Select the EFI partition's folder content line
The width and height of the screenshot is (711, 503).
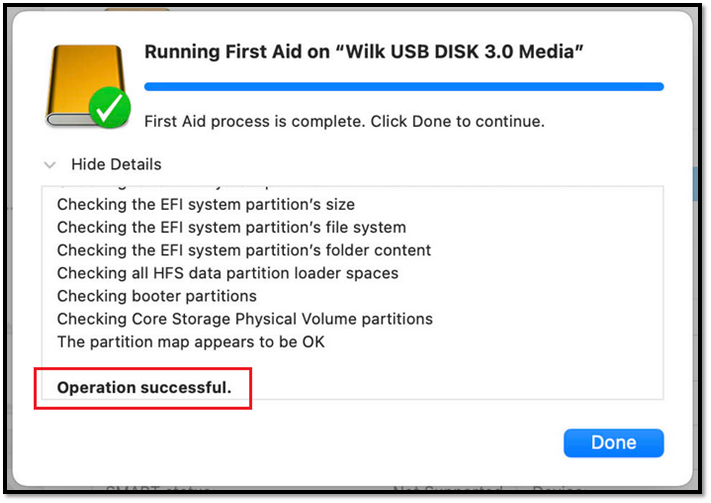click(x=244, y=250)
